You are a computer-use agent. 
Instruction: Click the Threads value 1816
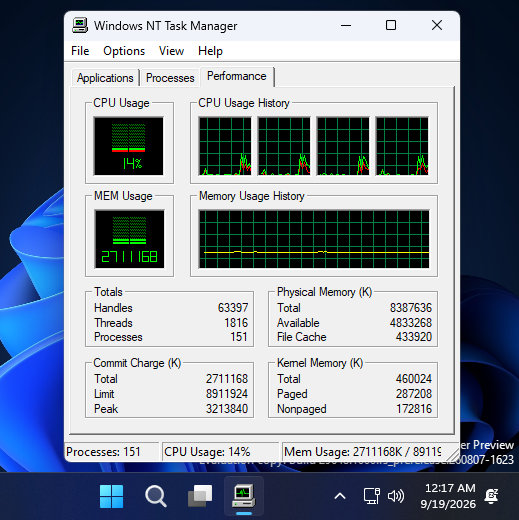(x=236, y=323)
